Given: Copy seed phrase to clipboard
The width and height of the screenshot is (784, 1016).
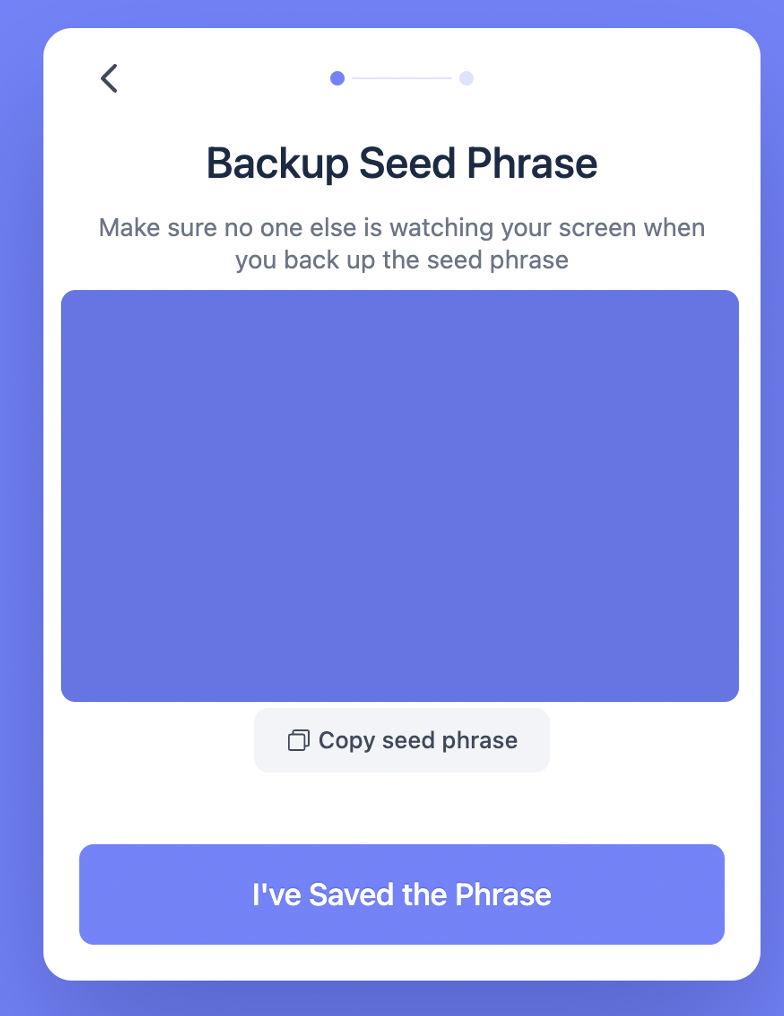Looking at the screenshot, I should point(402,740).
